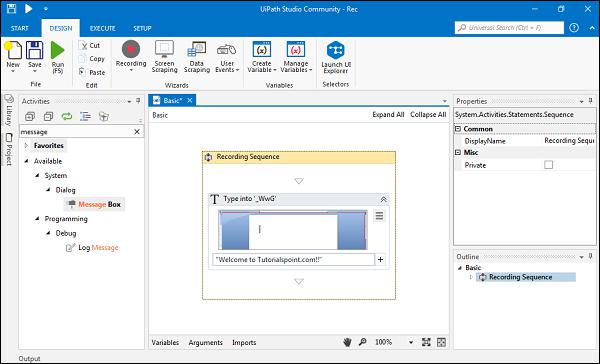Screen dimensions: 600x364
Task: Collapse the Type into activity with the chevron
Action: point(383,199)
